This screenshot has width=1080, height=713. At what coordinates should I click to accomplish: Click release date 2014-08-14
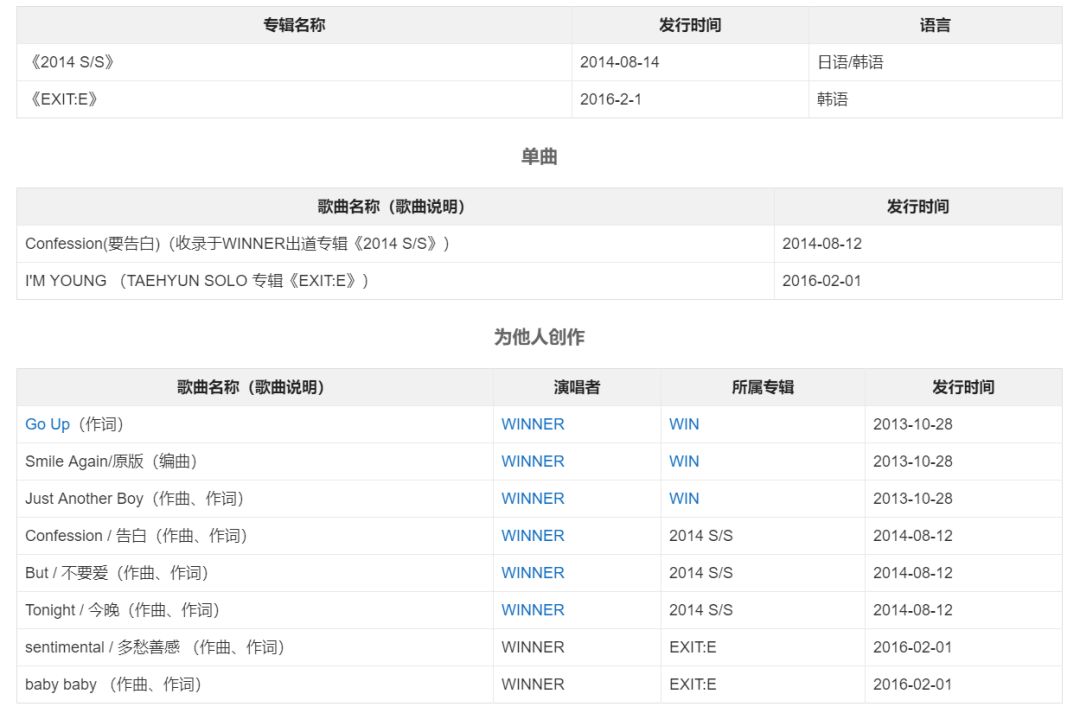click(619, 62)
